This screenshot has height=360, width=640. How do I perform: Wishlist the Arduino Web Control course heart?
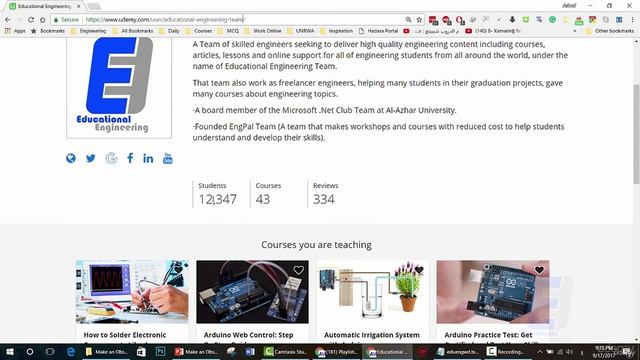tap(299, 270)
